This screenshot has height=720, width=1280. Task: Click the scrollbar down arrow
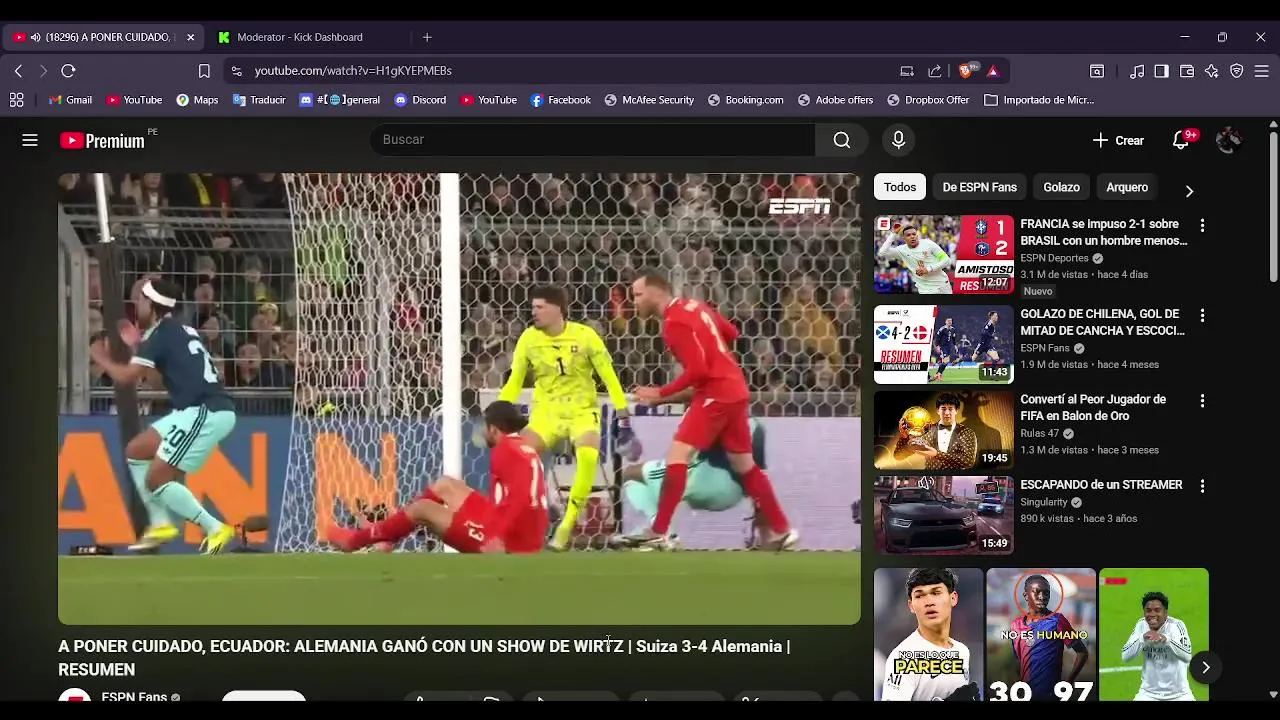point(1273,694)
